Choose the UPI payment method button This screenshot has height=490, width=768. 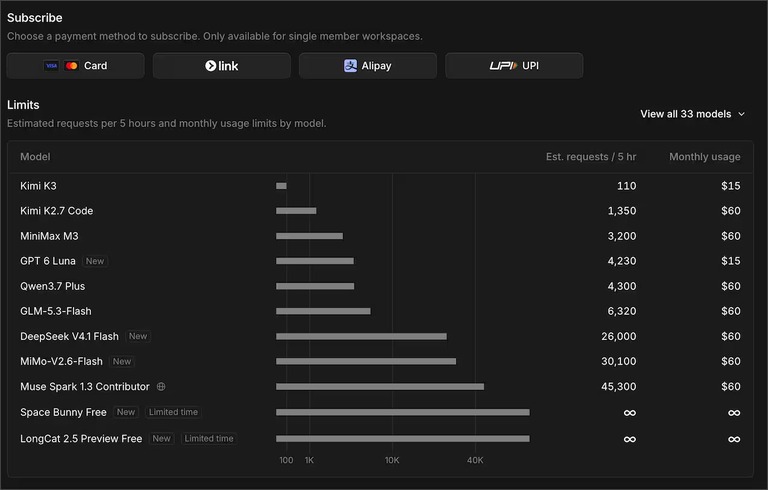coord(514,66)
